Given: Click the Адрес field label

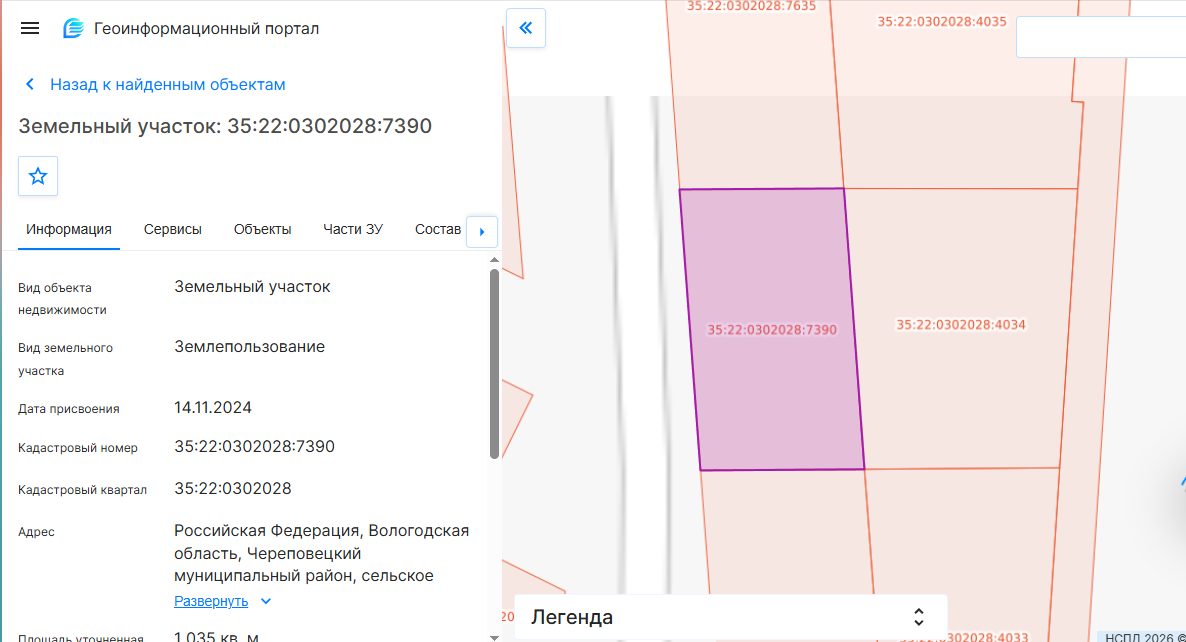Looking at the screenshot, I should 36,532.
